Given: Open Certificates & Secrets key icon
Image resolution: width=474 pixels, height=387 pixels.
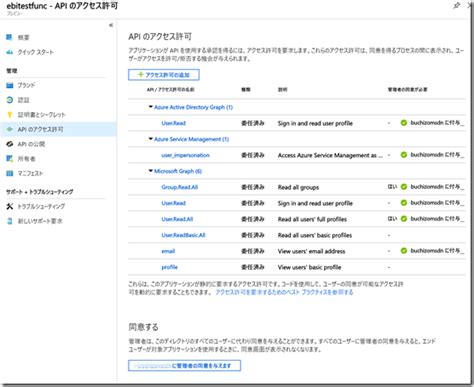Looking at the screenshot, I should [x=10, y=115].
